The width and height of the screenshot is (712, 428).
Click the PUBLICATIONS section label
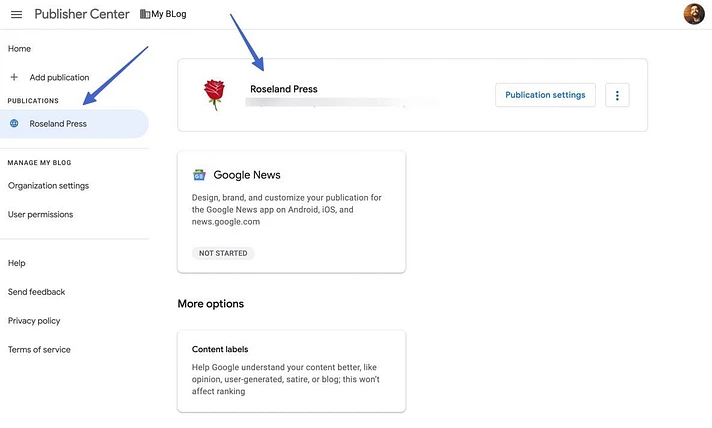[33, 101]
